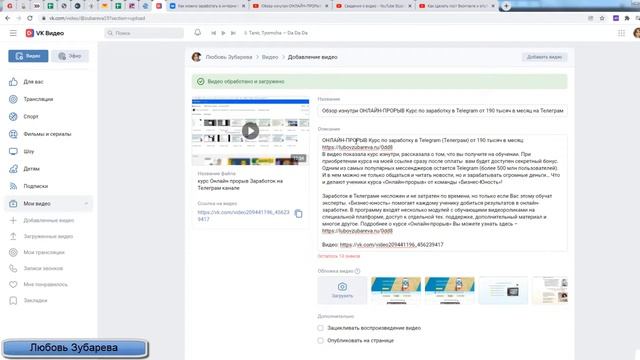The image size is (640, 360).
Task: Reload the page with the browser refresh icon
Action: [30, 18]
